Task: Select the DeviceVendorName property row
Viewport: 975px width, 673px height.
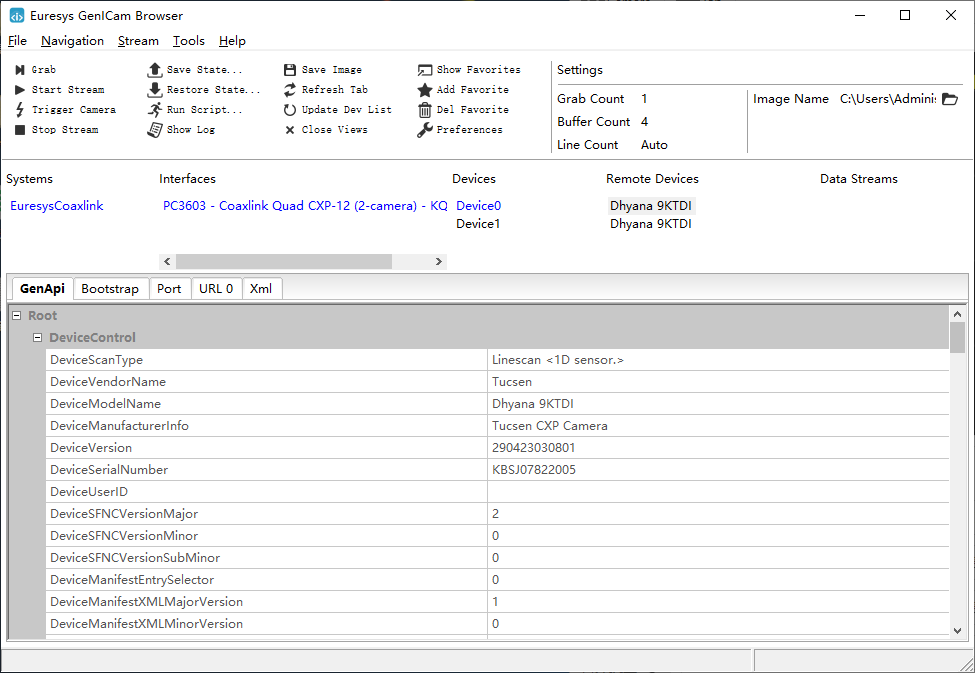Action: [x=497, y=381]
